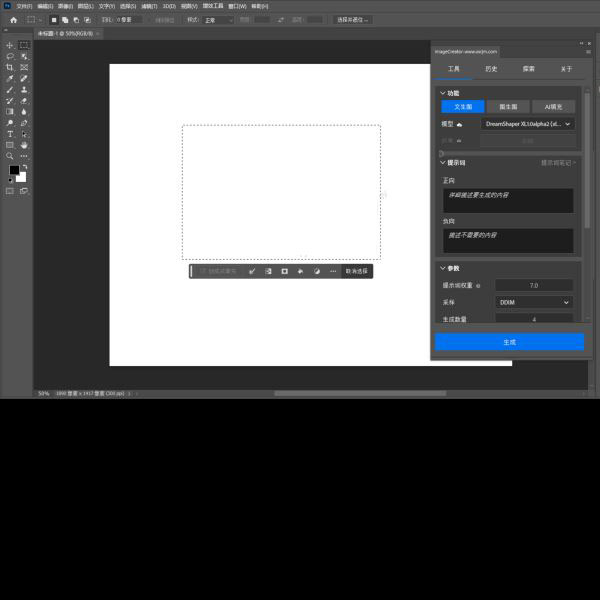Collapse the 功能 section
Image resolution: width=600 pixels, height=600 pixels.
(x=443, y=93)
